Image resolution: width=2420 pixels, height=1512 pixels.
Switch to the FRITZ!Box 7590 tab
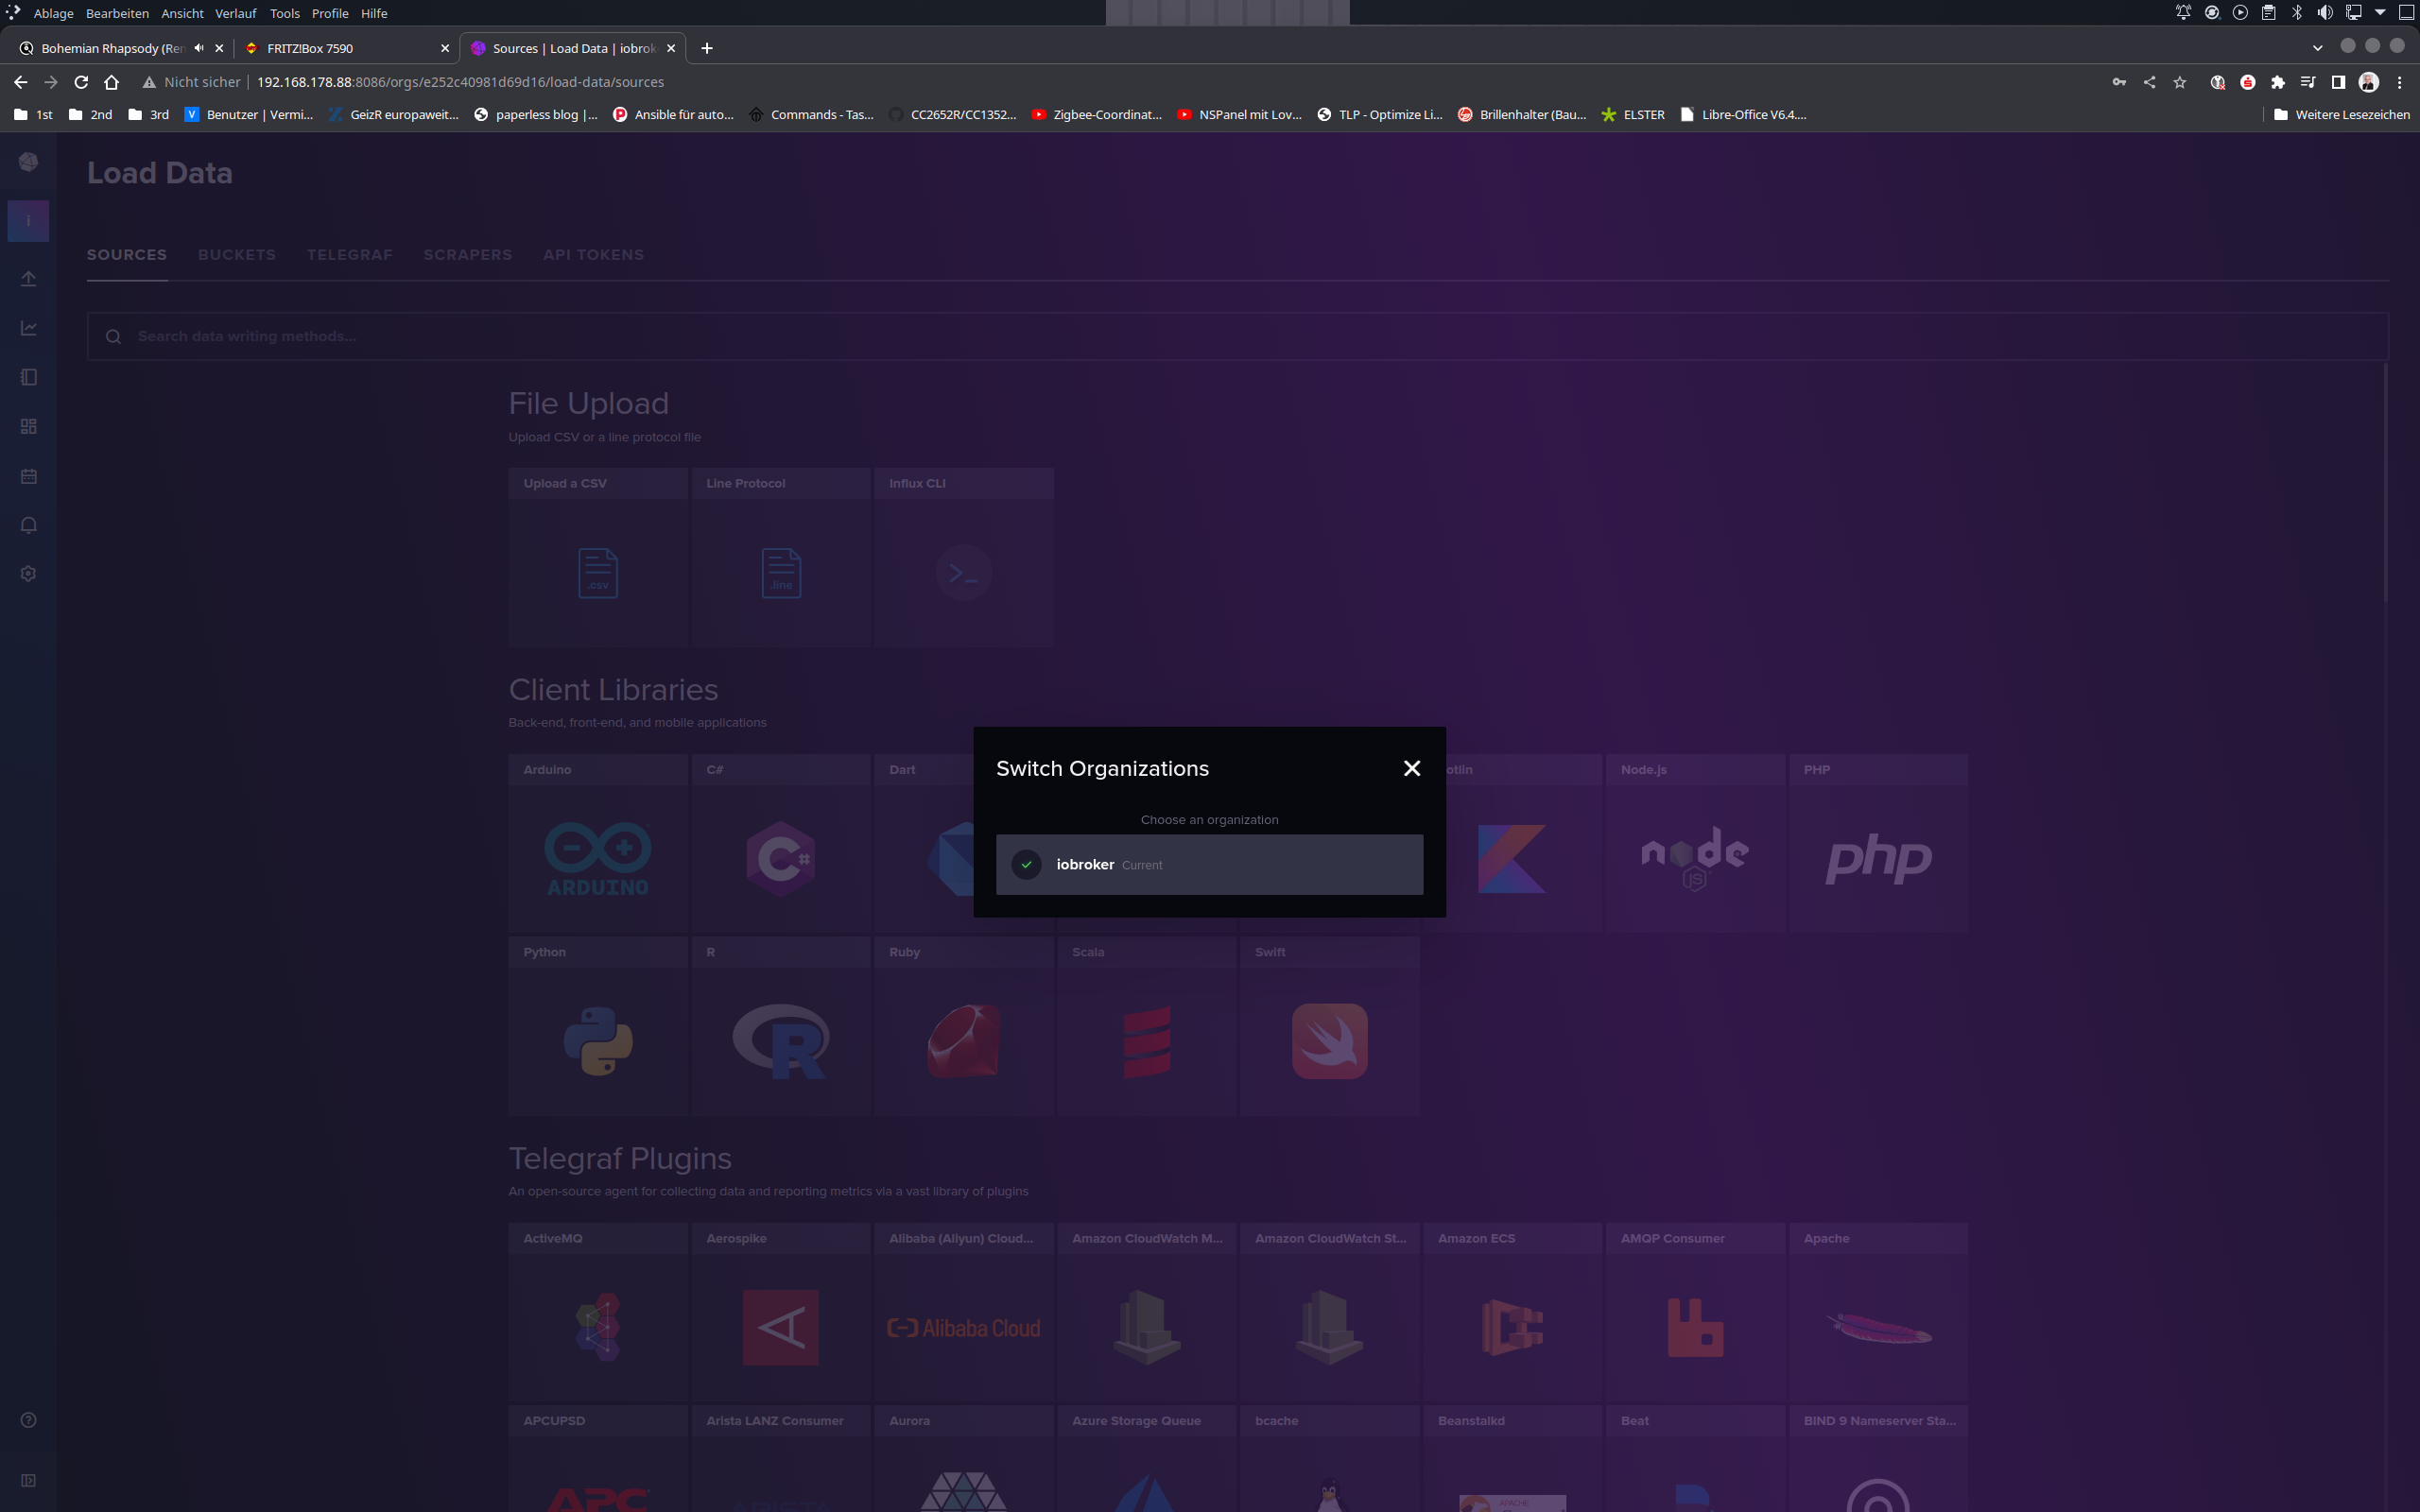click(347, 48)
